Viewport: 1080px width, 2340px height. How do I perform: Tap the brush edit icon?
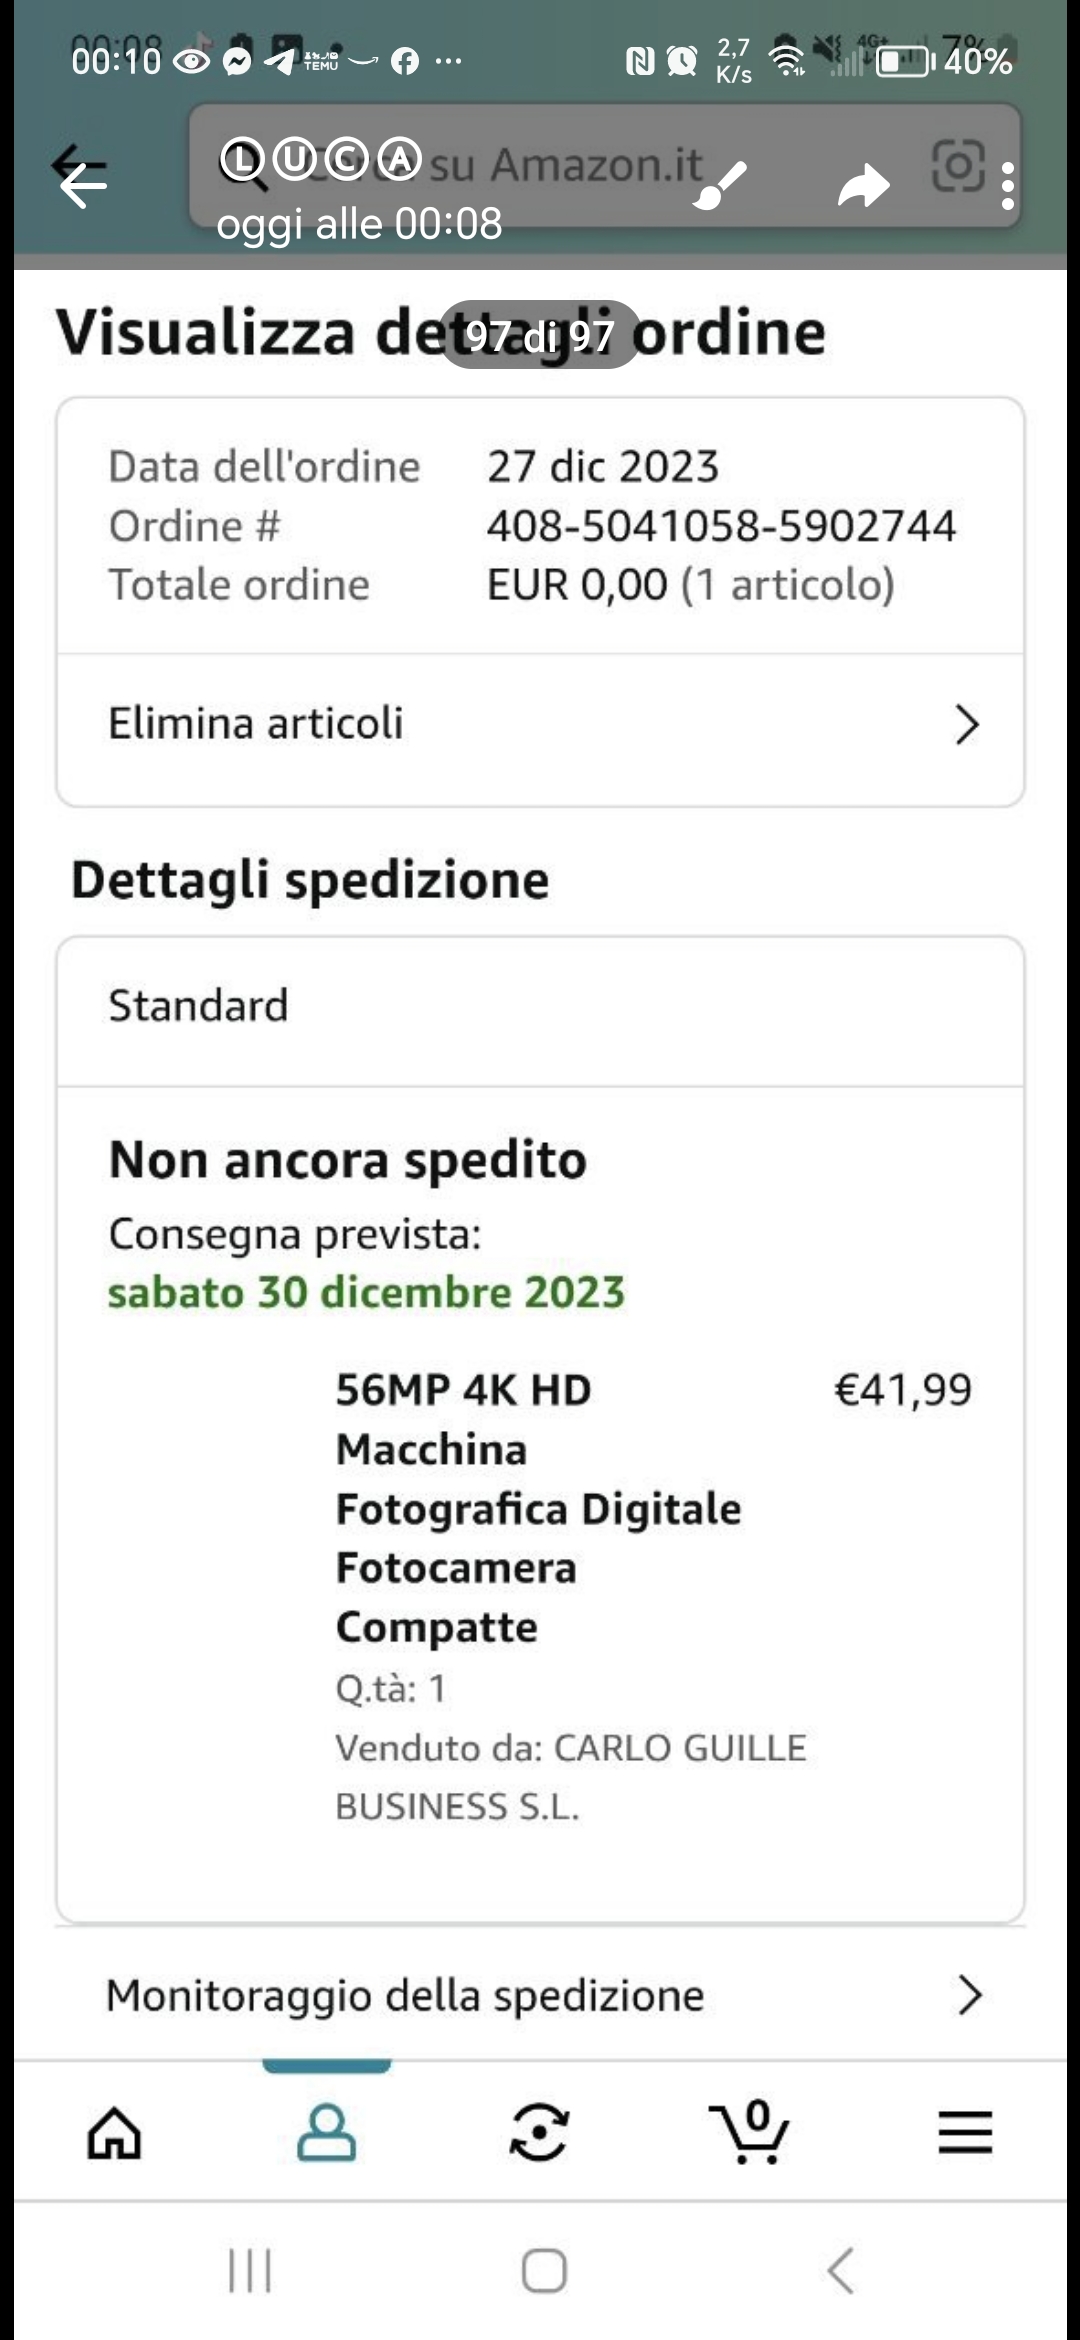point(720,185)
